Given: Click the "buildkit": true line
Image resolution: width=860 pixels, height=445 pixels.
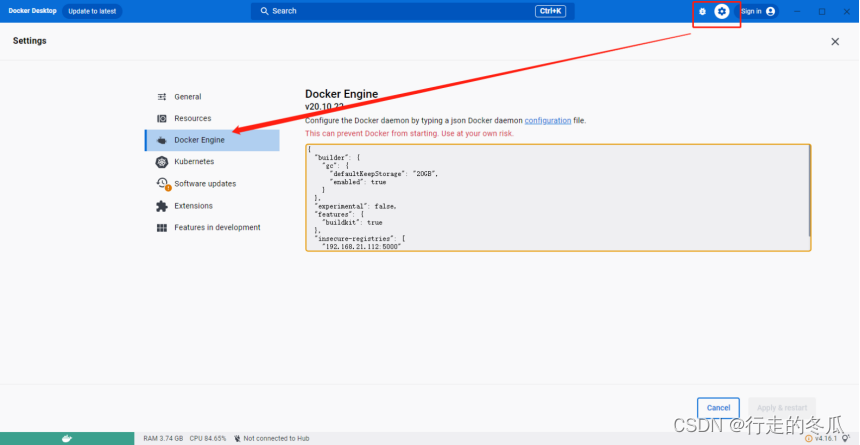Looking at the screenshot, I should pos(352,223).
